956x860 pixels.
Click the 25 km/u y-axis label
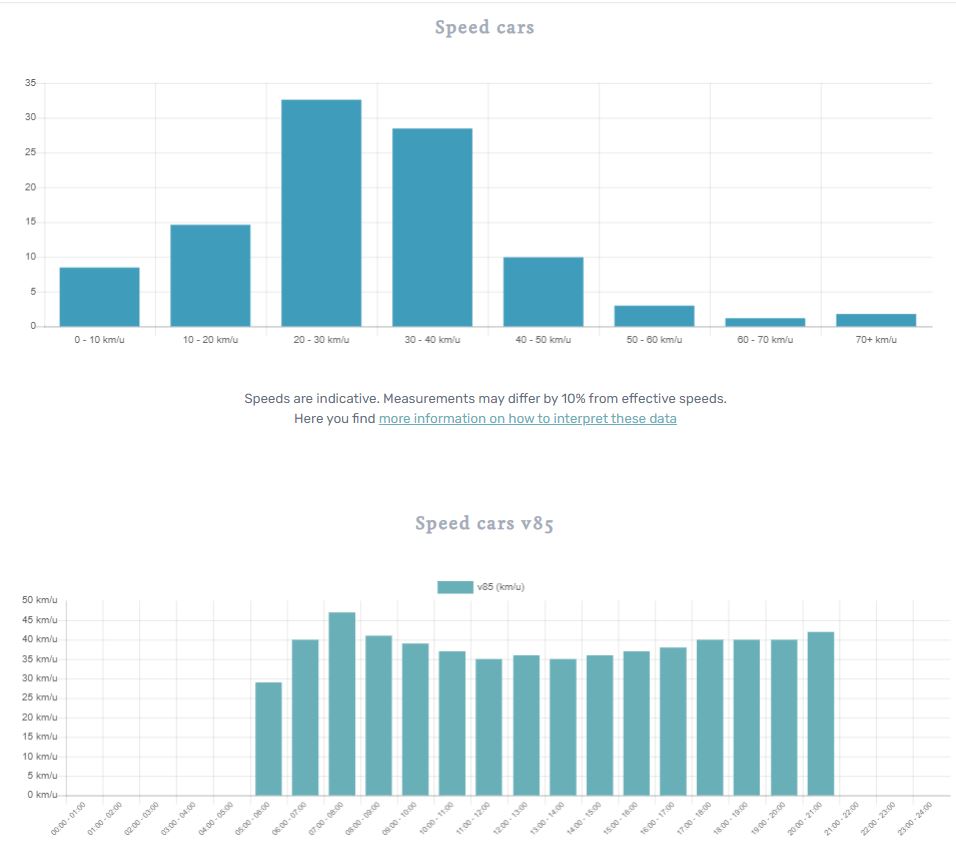pyautogui.click(x=40, y=697)
